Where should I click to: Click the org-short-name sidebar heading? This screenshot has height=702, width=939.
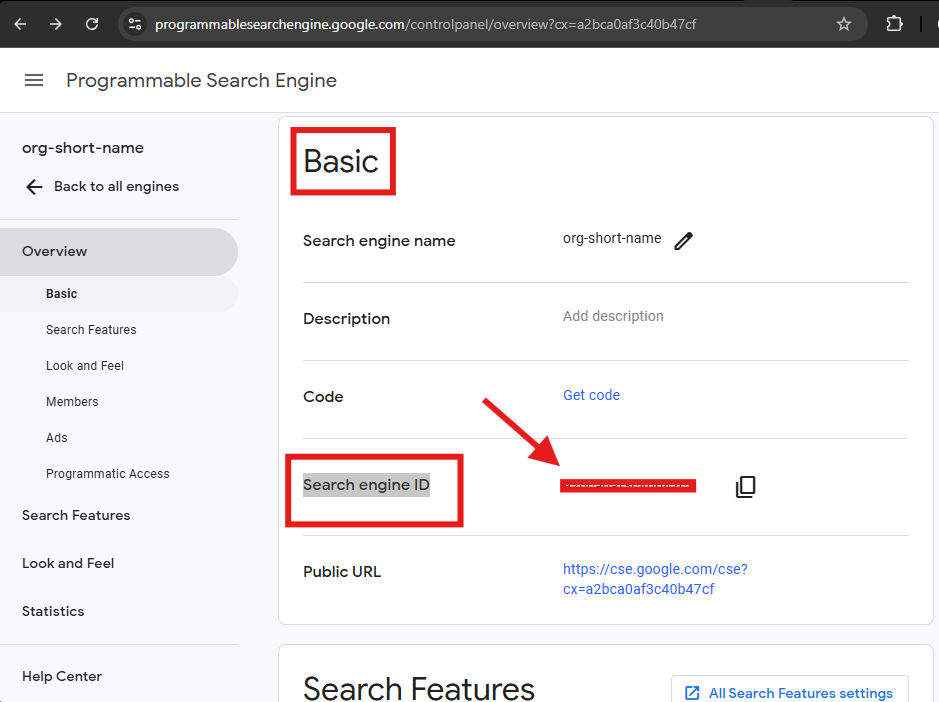(83, 148)
